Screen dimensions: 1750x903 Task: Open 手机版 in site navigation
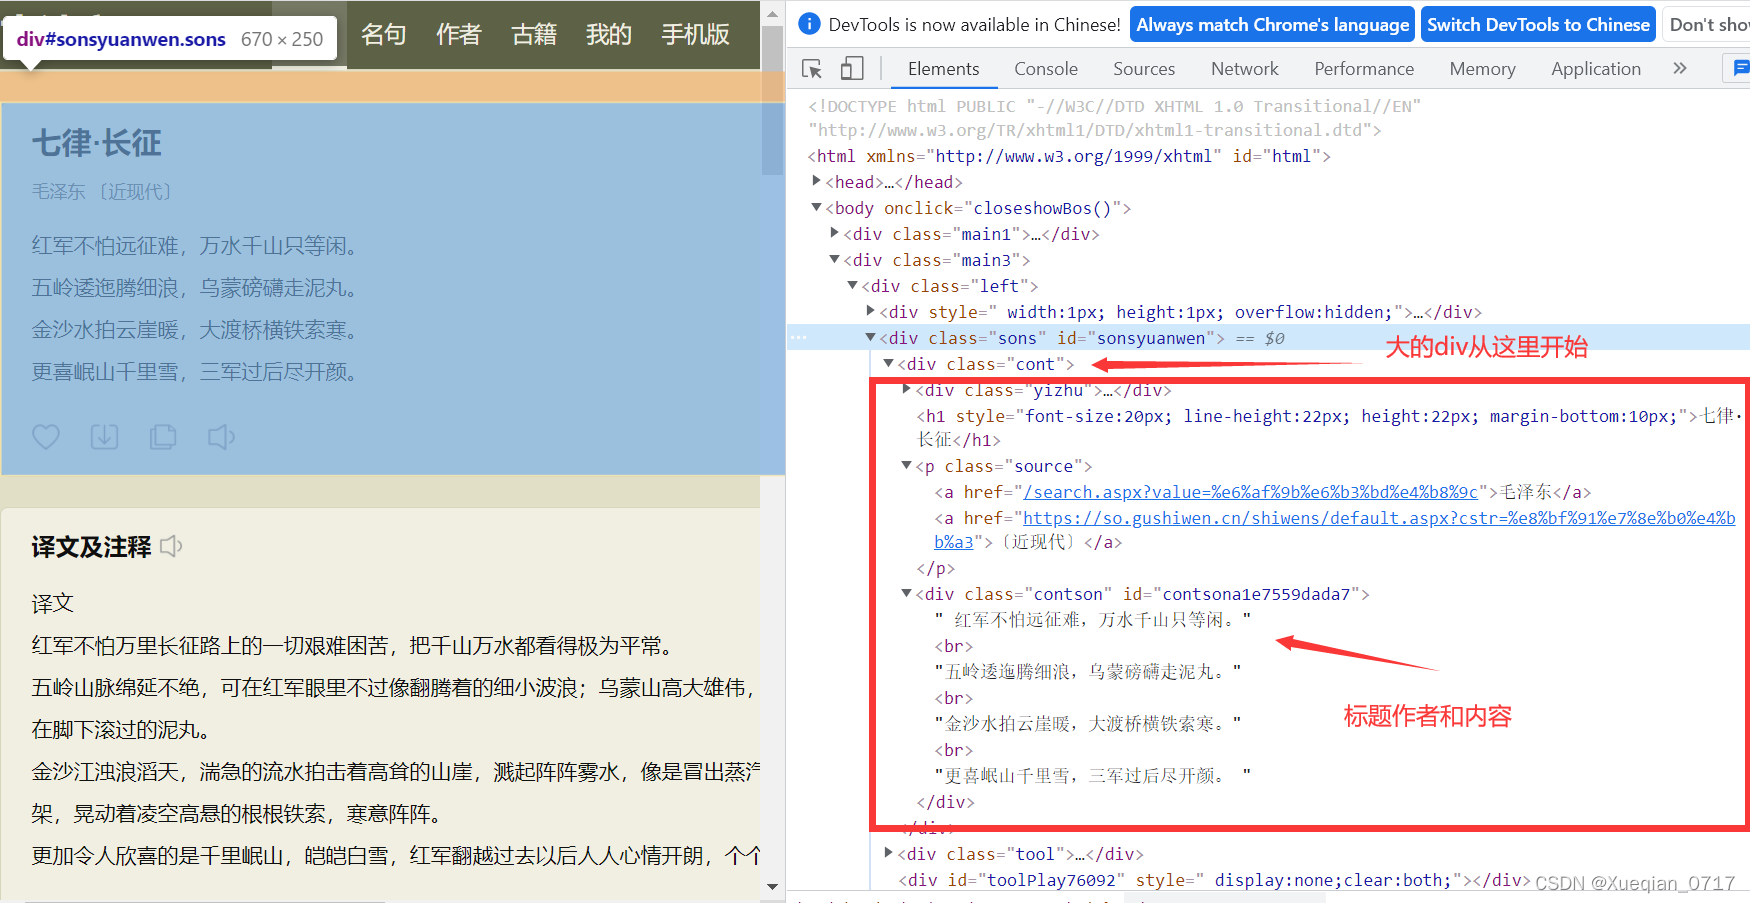tap(696, 34)
